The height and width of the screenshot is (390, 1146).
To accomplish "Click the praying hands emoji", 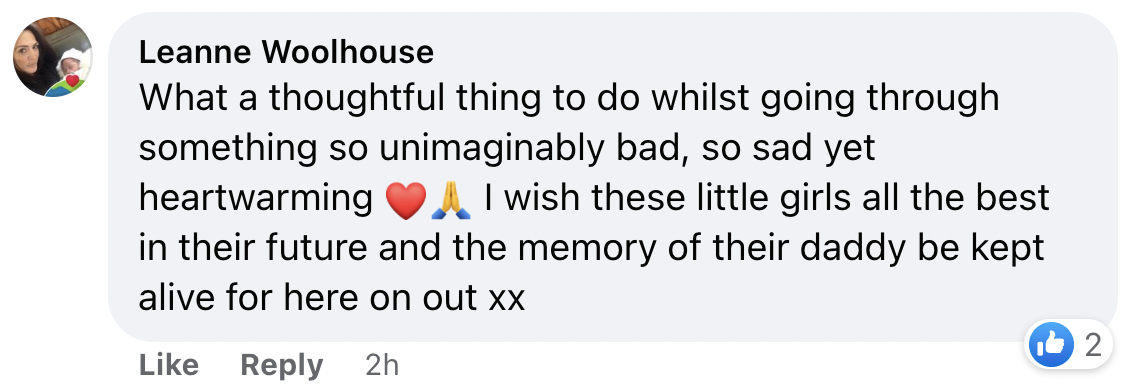I will [x=451, y=200].
